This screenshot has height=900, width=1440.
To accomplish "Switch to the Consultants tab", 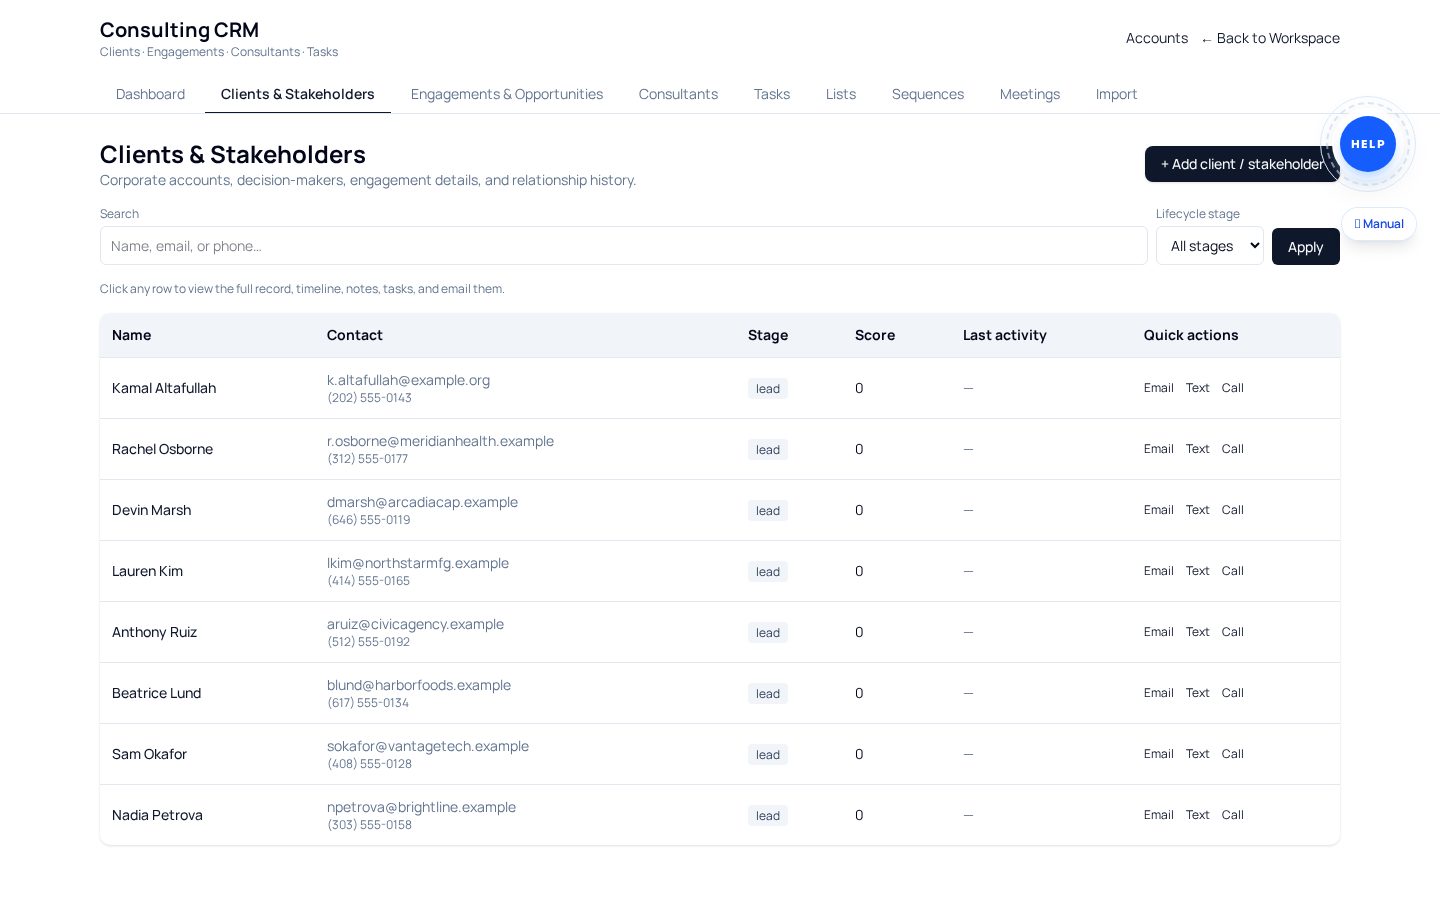I will (x=678, y=94).
